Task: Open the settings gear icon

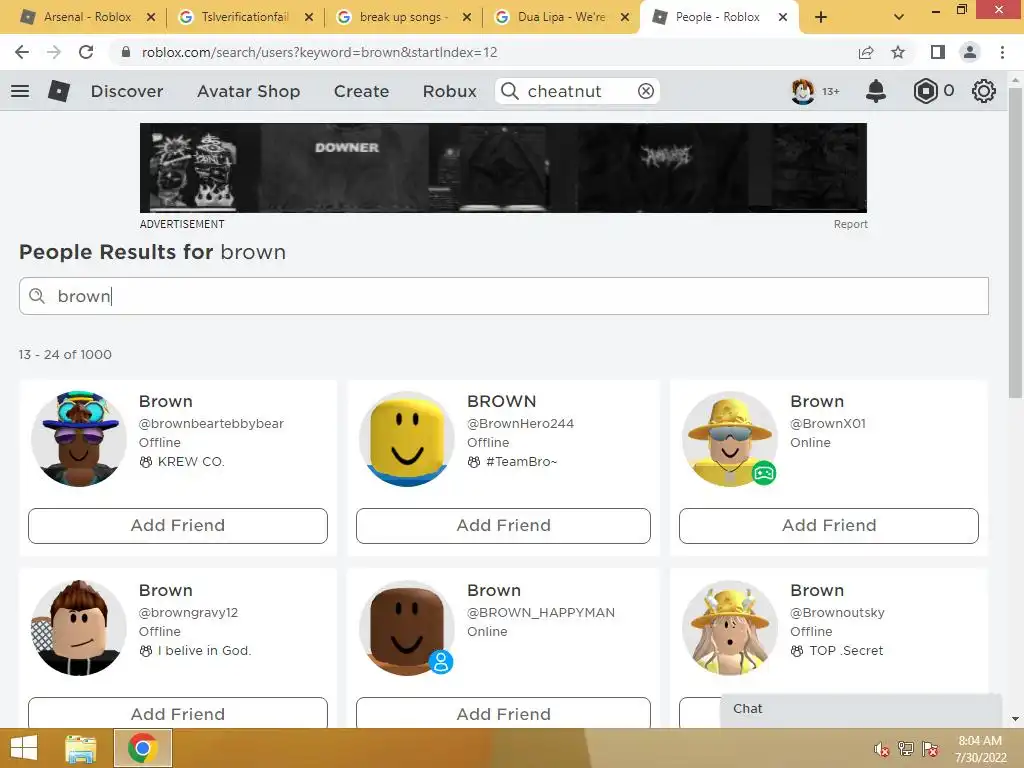Action: 984,91
